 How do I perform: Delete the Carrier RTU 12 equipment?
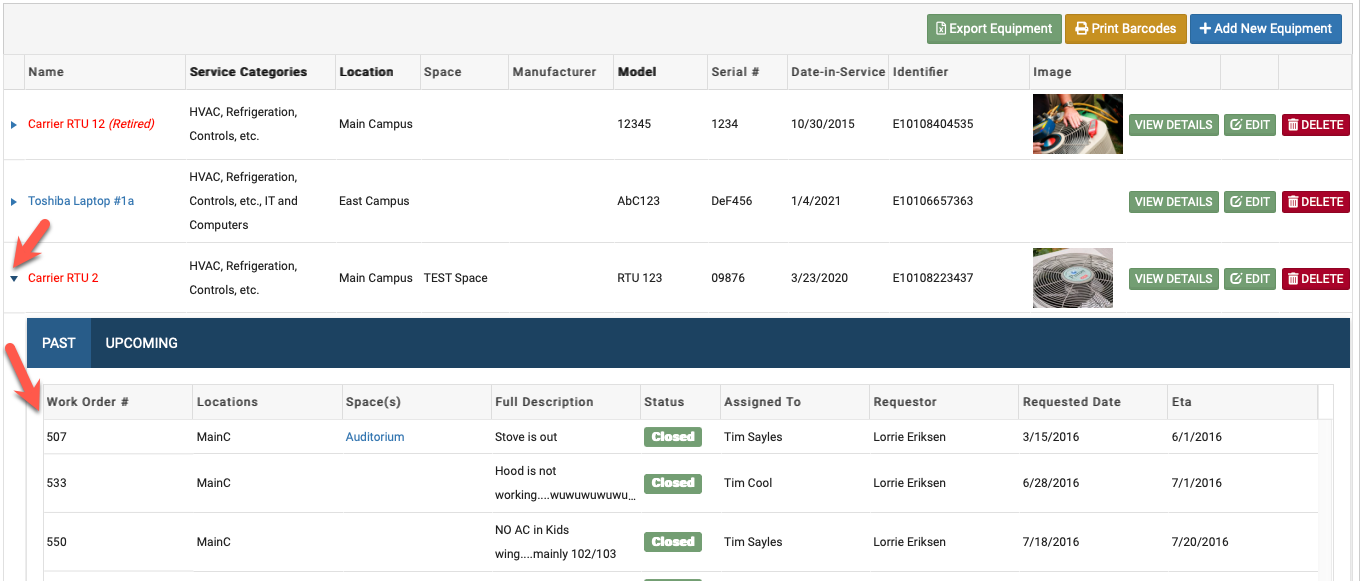pos(1315,125)
